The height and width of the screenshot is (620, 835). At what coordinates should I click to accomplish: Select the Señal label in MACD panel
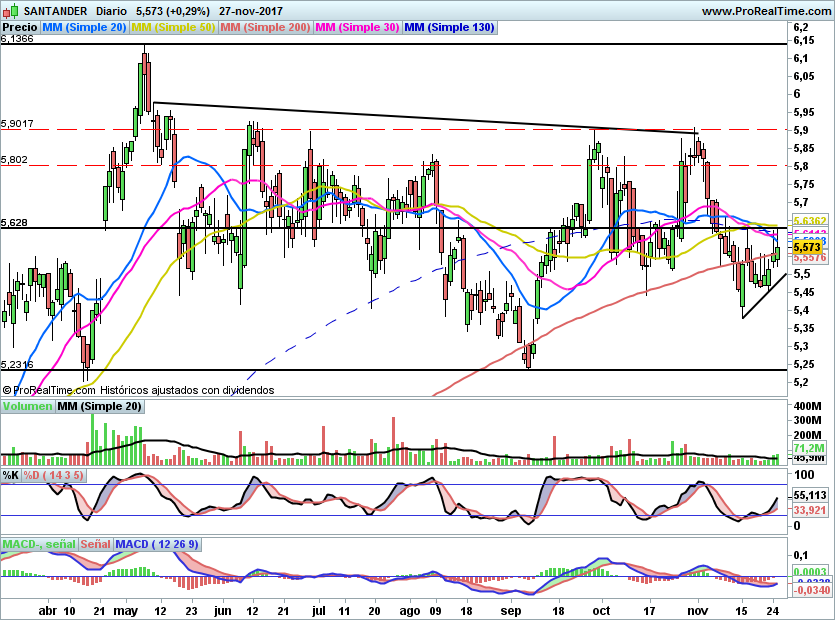pyautogui.click(x=96, y=544)
